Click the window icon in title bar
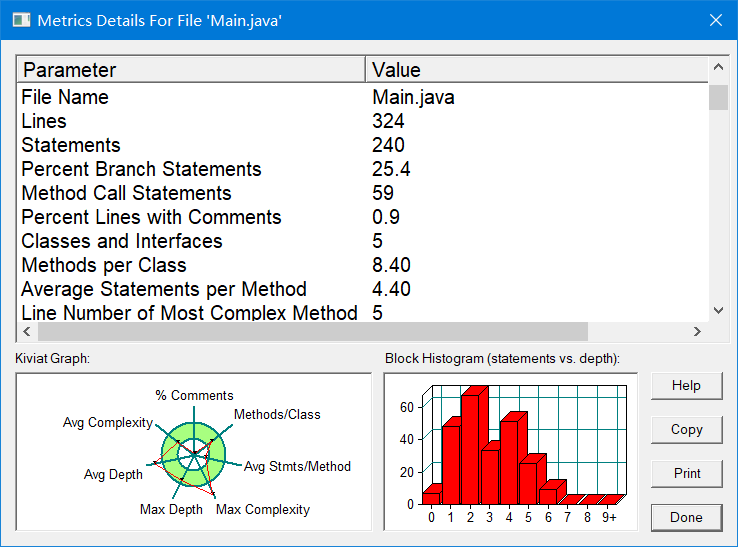The height and width of the screenshot is (547, 738). [x=21, y=20]
